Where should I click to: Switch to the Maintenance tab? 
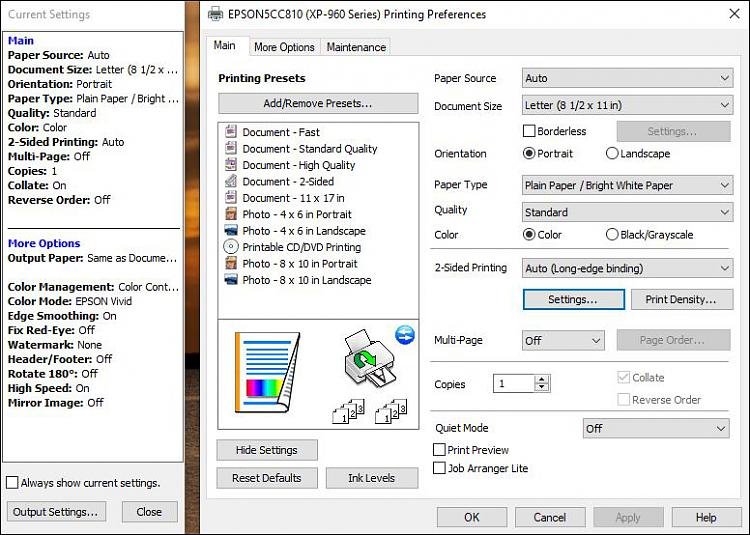(356, 47)
